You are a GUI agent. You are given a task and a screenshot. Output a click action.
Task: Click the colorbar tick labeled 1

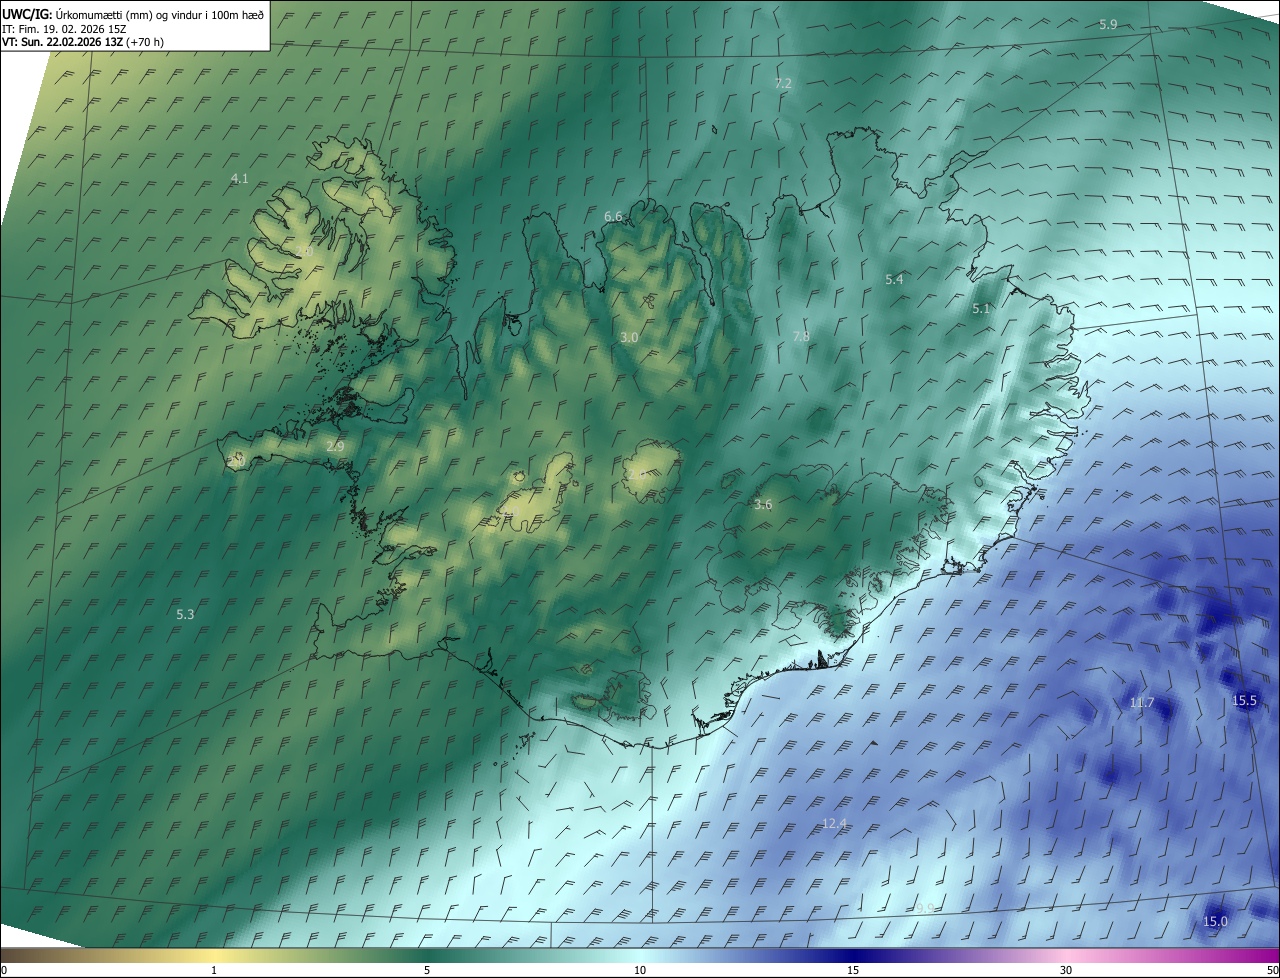pyautogui.click(x=214, y=970)
